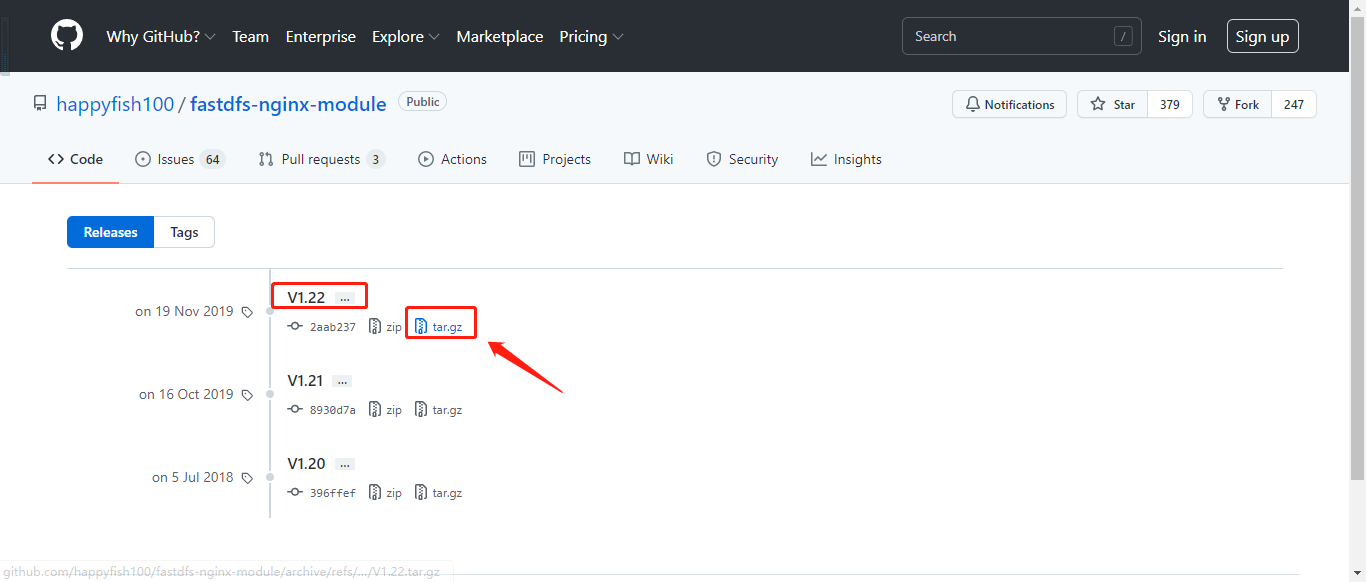
Task: Click the zip file icon for V1.22
Action: click(x=375, y=327)
